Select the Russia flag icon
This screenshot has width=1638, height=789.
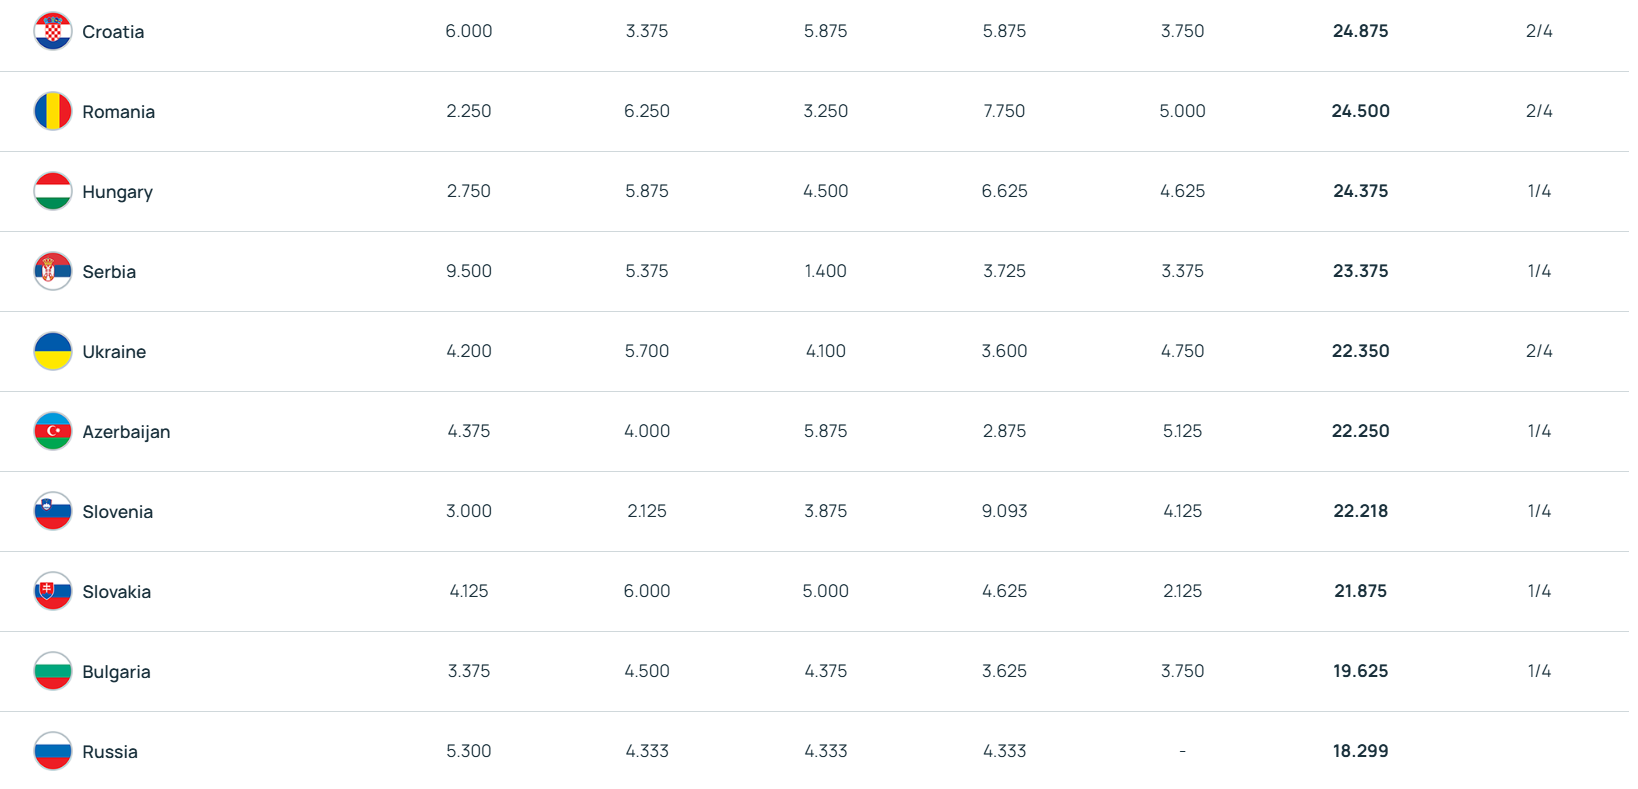click(x=53, y=751)
